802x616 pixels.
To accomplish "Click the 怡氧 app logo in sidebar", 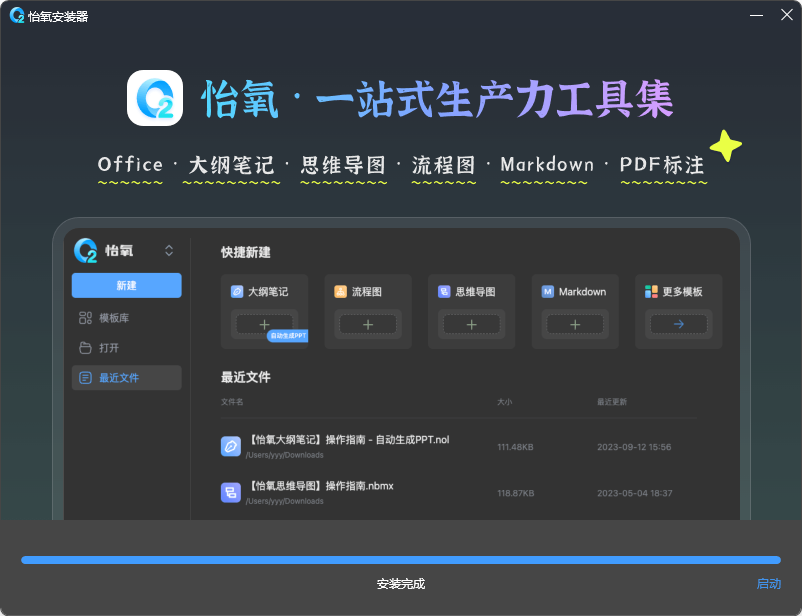I will tap(85, 250).
